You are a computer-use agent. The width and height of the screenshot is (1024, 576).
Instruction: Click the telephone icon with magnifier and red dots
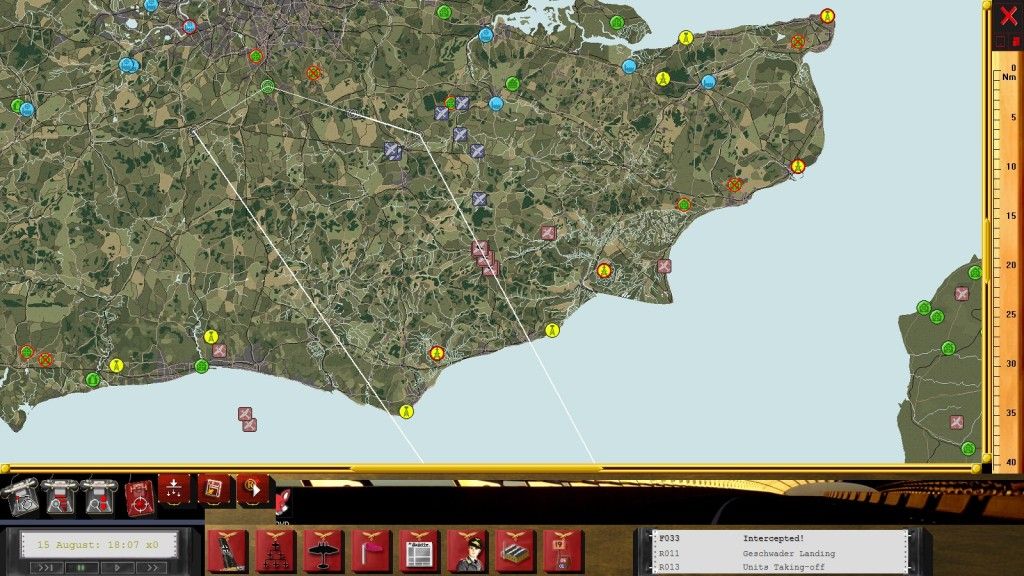tap(99, 498)
